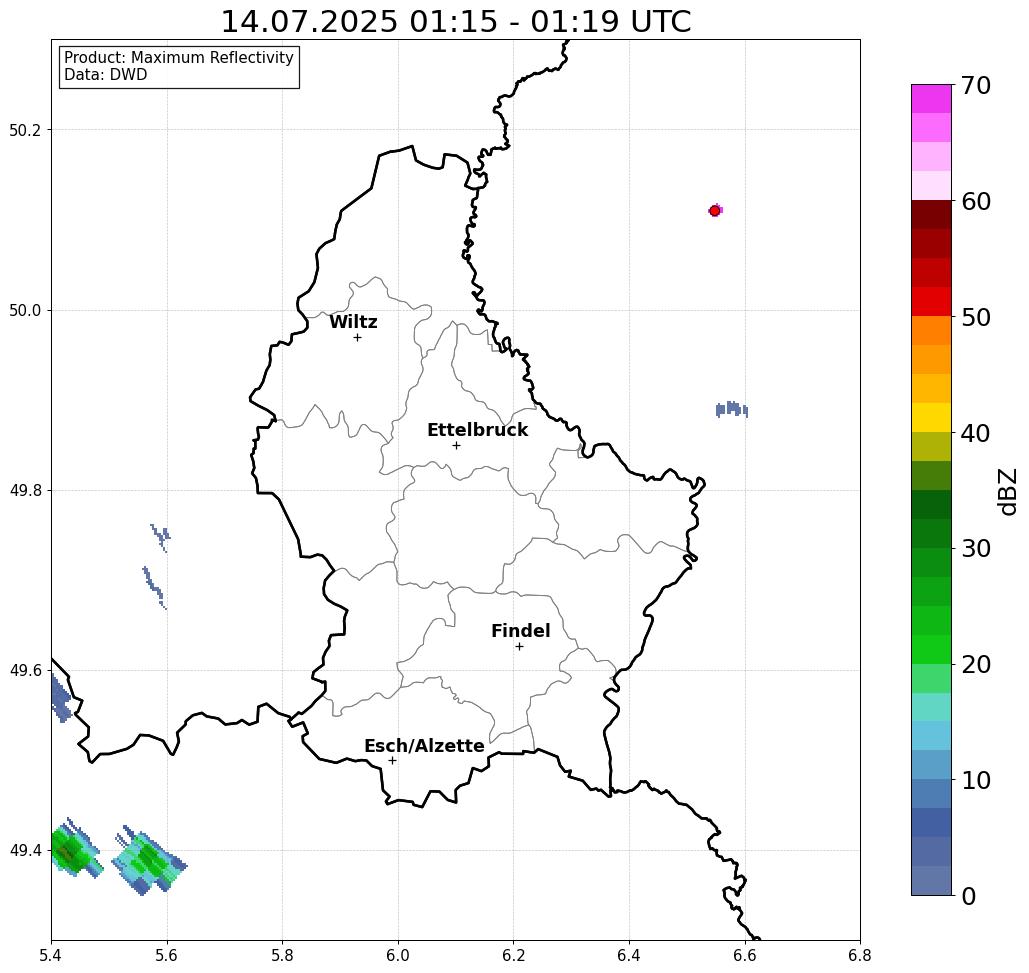Click the red high-reflectivity dot on the map

(x=715, y=211)
